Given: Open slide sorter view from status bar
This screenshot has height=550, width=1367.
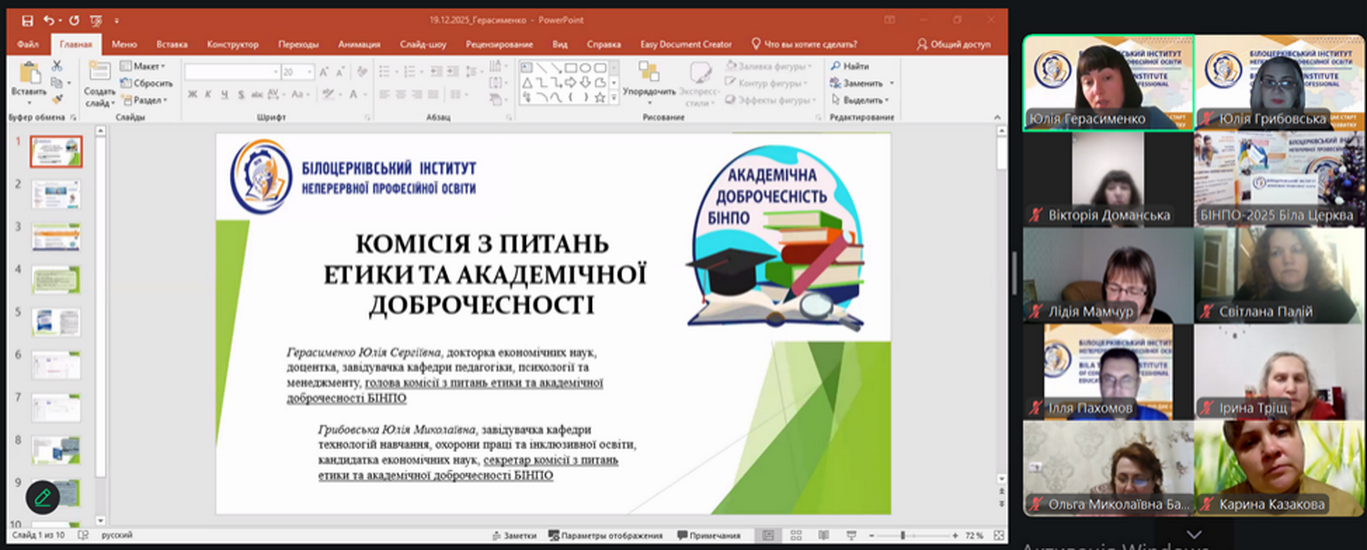Looking at the screenshot, I should tap(795, 536).
